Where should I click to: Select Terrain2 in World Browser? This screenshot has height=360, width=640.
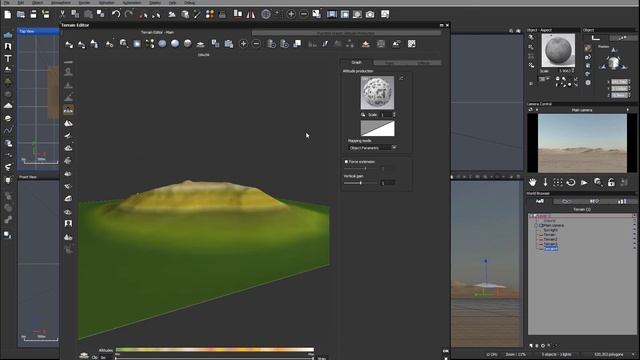click(x=550, y=239)
